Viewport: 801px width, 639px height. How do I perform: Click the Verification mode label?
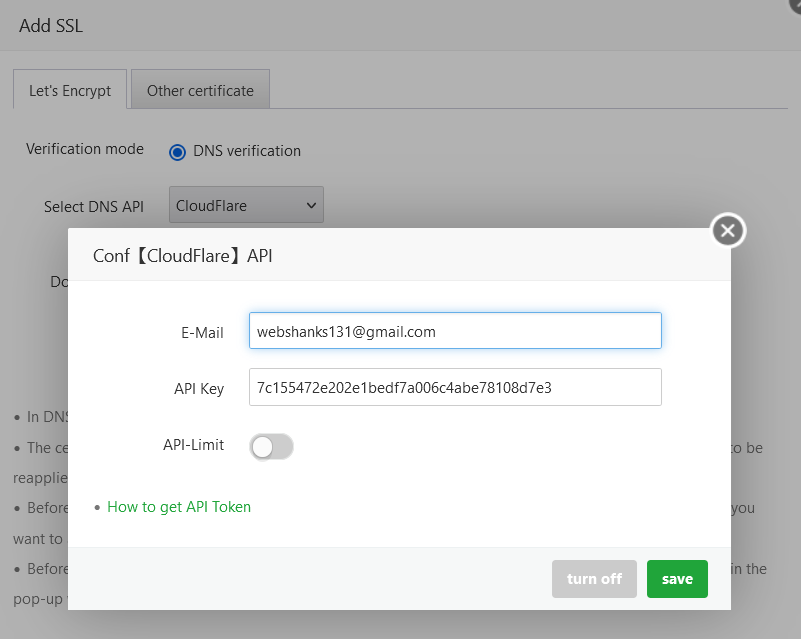point(85,149)
